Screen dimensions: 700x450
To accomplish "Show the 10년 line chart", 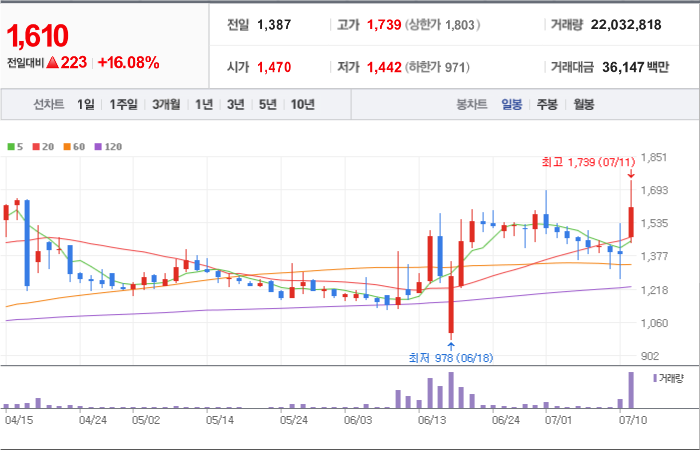I will 303,104.
